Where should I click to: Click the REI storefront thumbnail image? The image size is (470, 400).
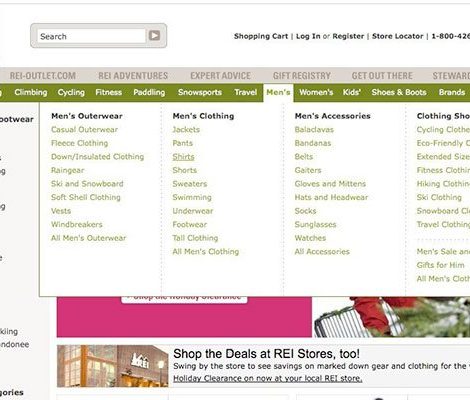113,366
